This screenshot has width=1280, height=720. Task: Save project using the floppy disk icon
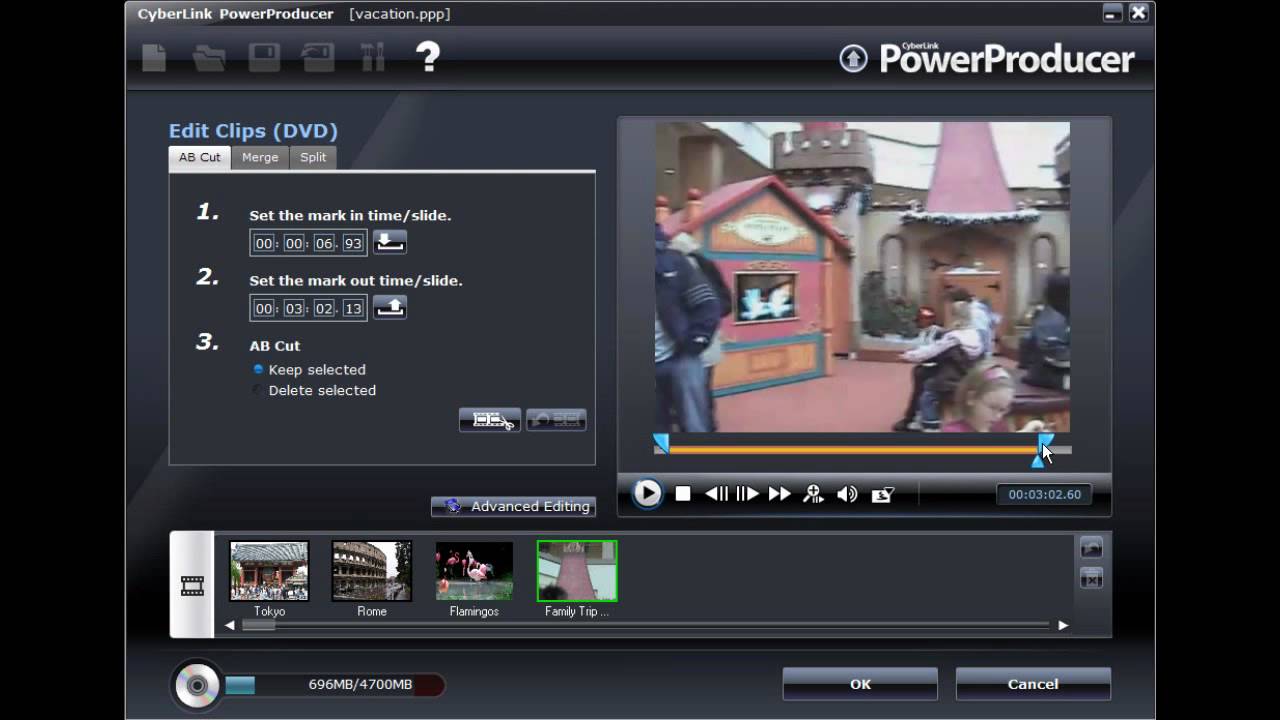264,58
